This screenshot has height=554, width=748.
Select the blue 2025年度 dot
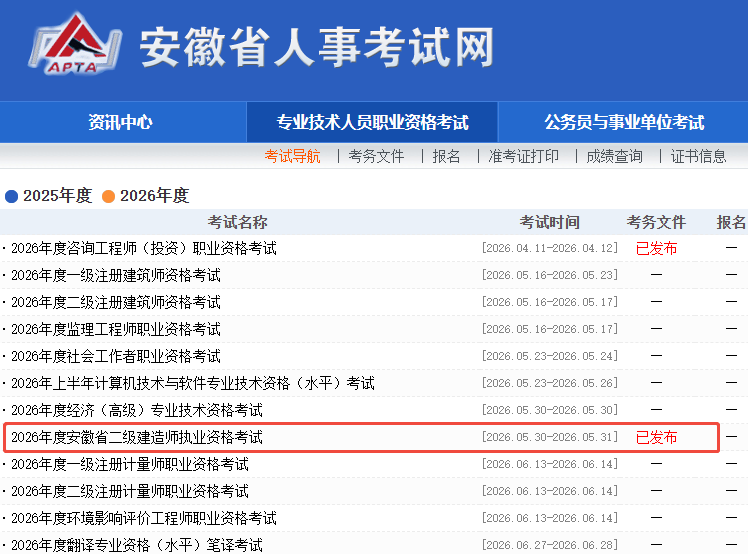[11, 196]
